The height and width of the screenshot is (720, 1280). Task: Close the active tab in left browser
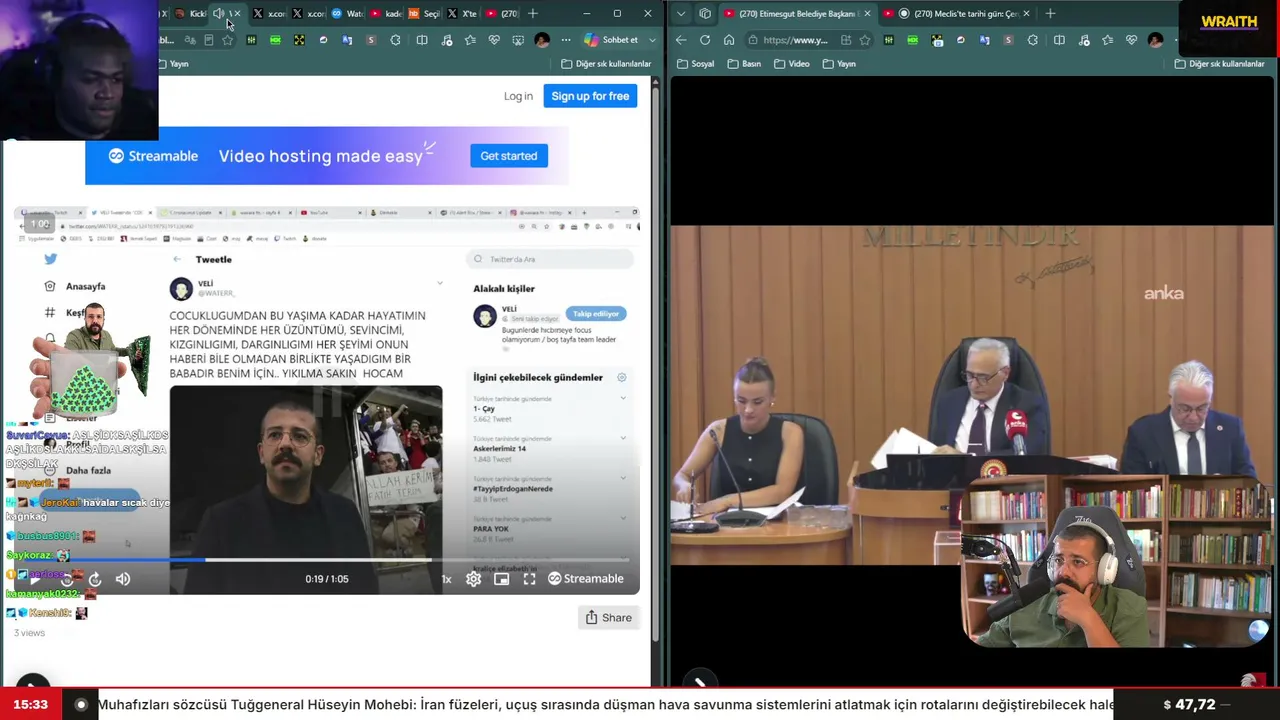point(236,14)
